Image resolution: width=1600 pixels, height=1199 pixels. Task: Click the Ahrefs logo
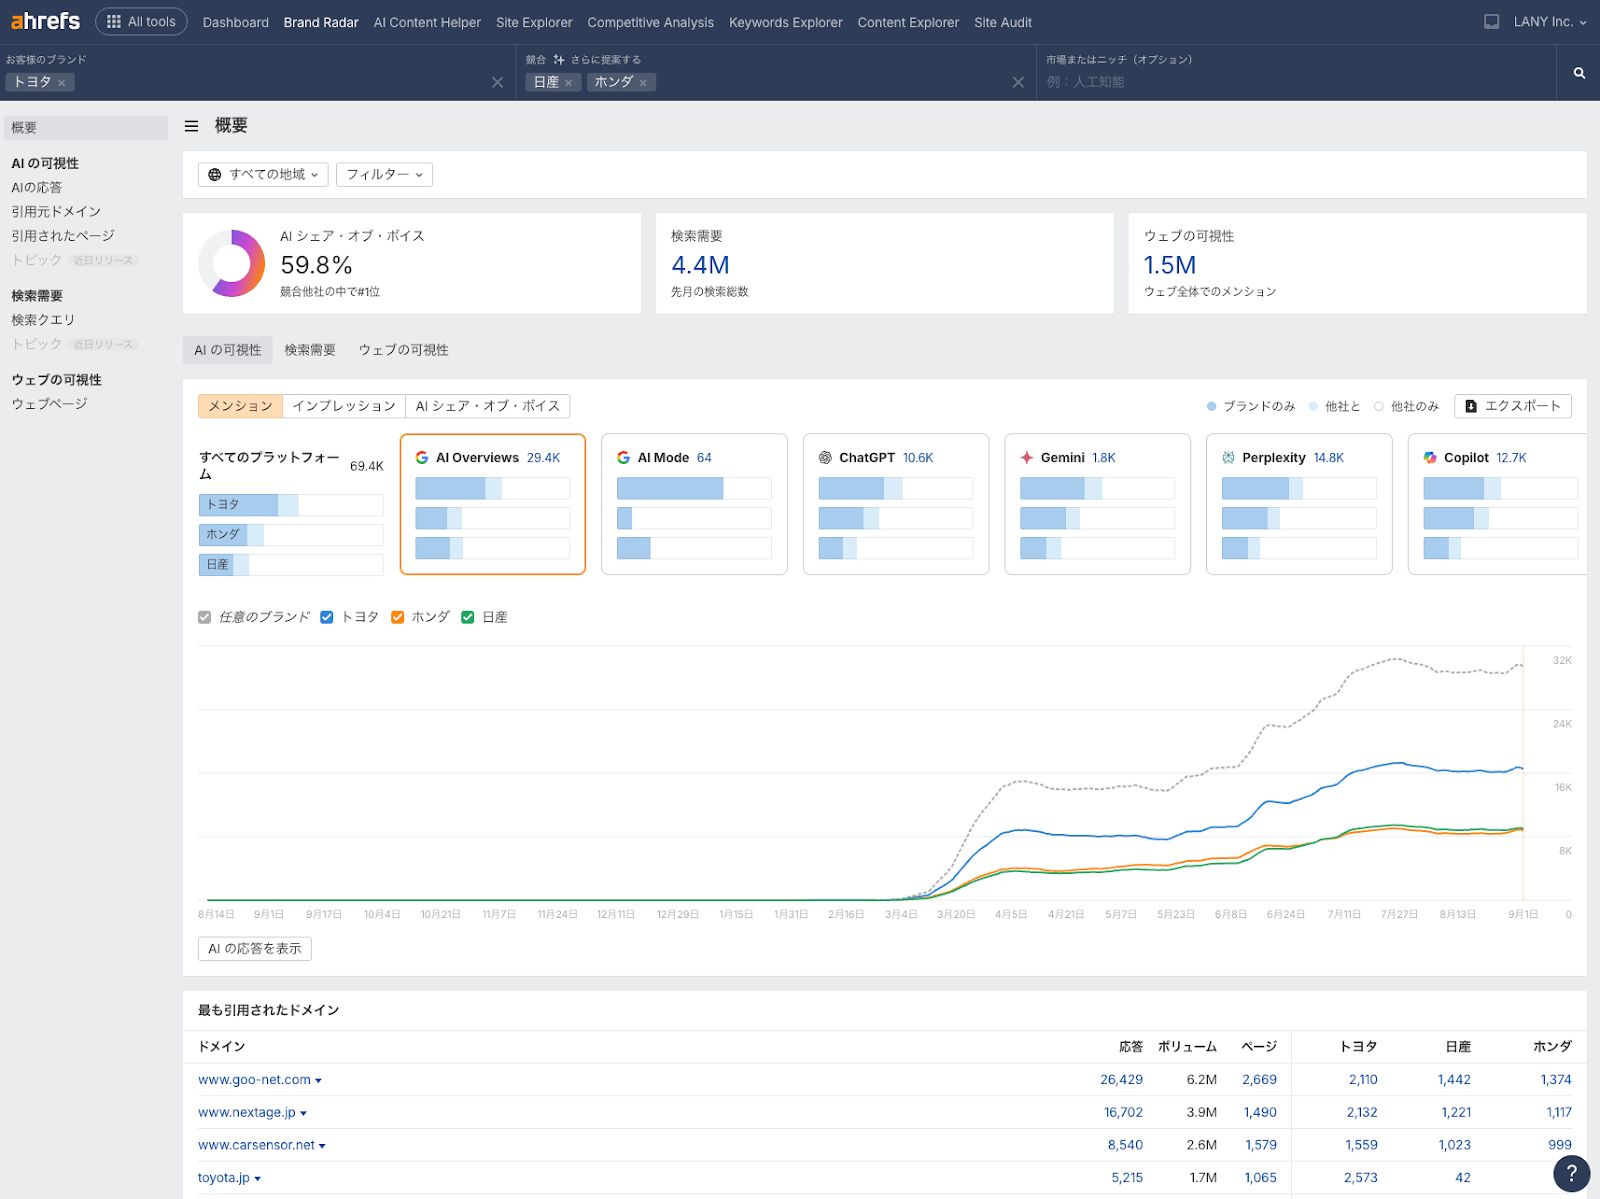[45, 21]
